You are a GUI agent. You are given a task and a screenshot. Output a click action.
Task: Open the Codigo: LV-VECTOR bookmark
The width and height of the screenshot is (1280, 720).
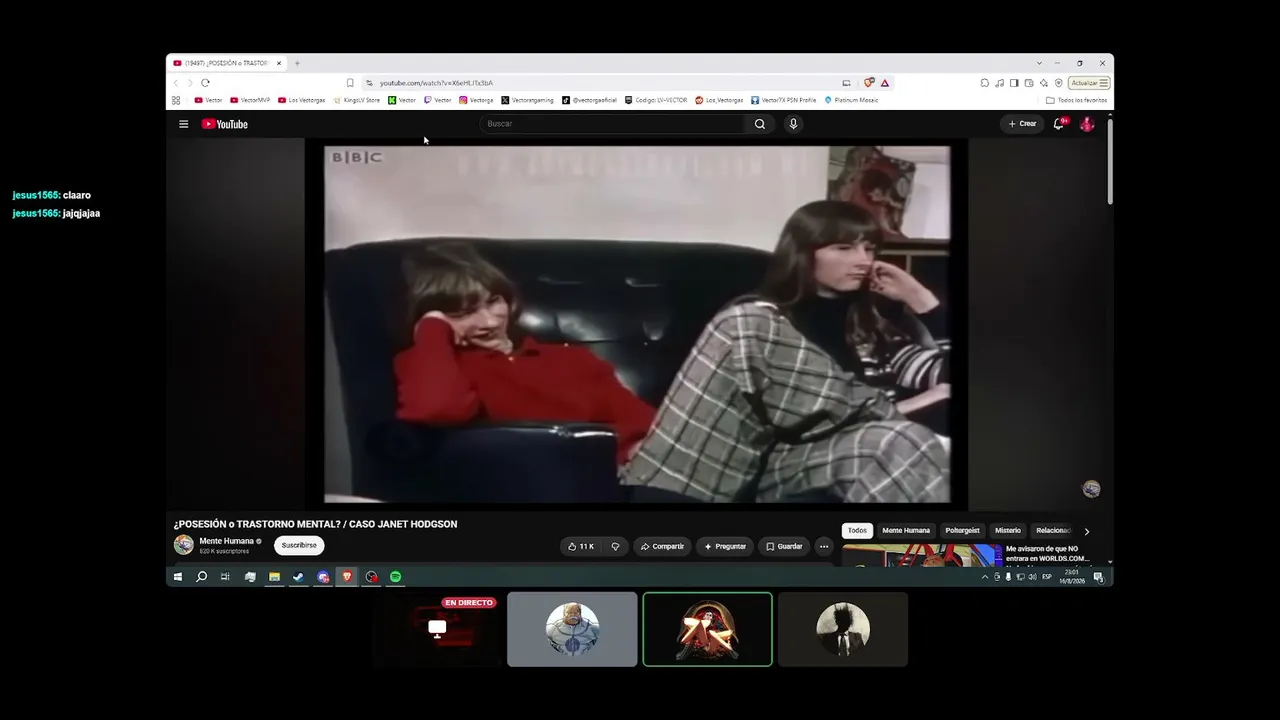tap(656, 100)
